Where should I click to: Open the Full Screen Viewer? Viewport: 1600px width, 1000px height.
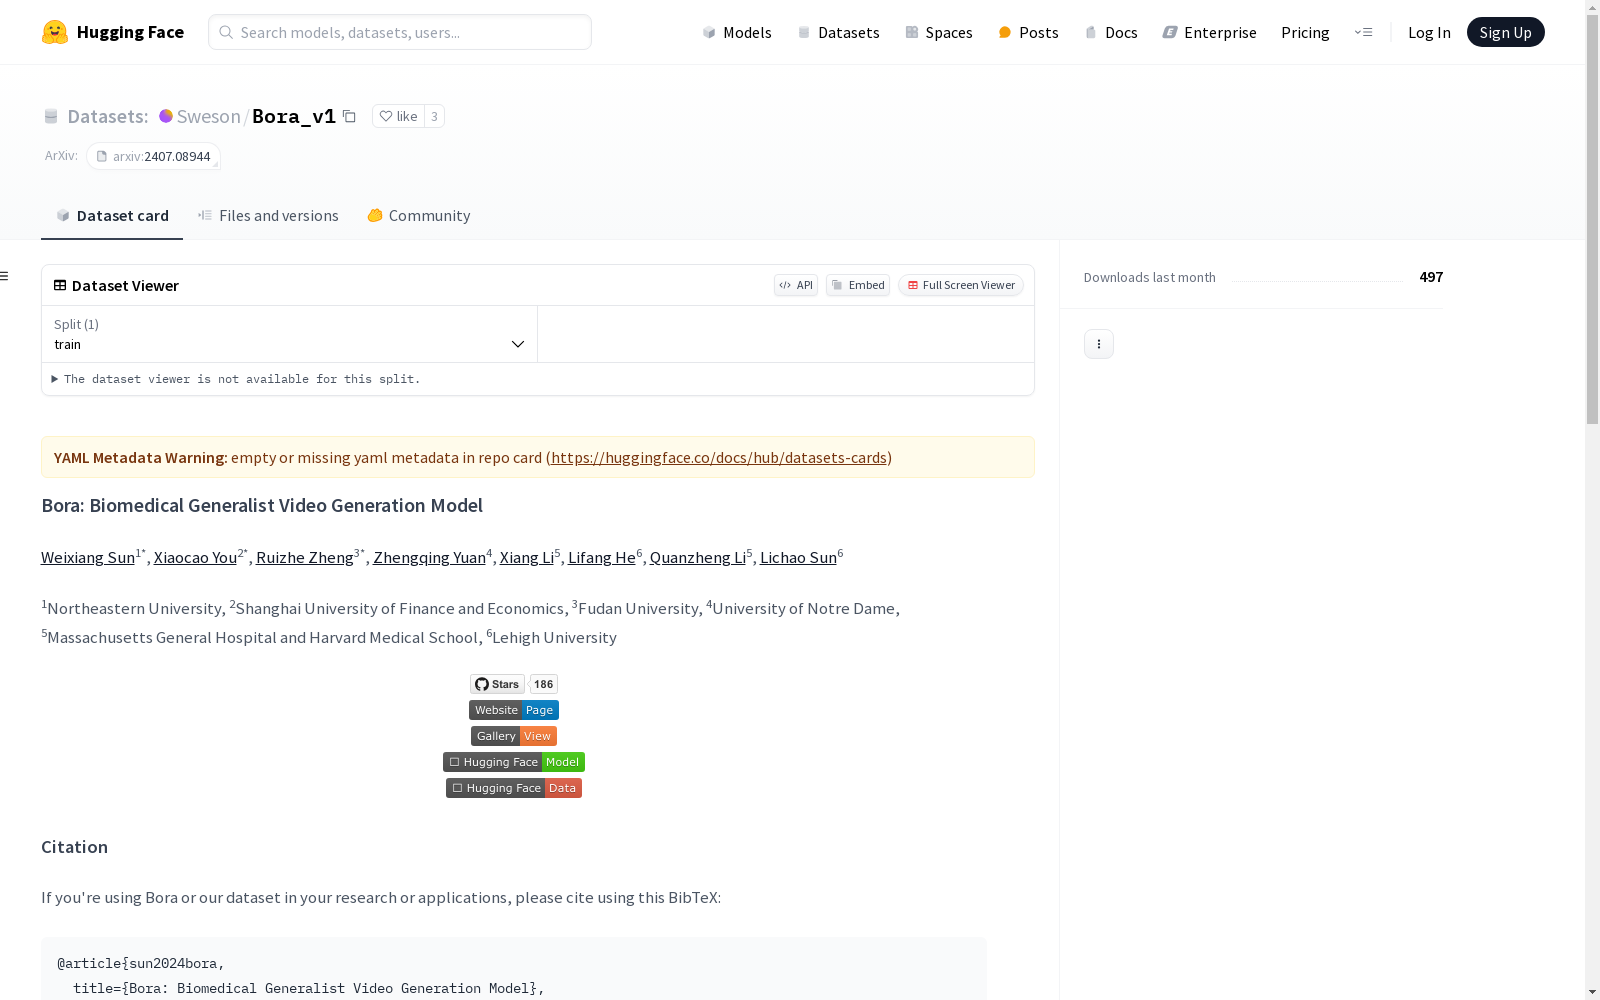(x=961, y=285)
